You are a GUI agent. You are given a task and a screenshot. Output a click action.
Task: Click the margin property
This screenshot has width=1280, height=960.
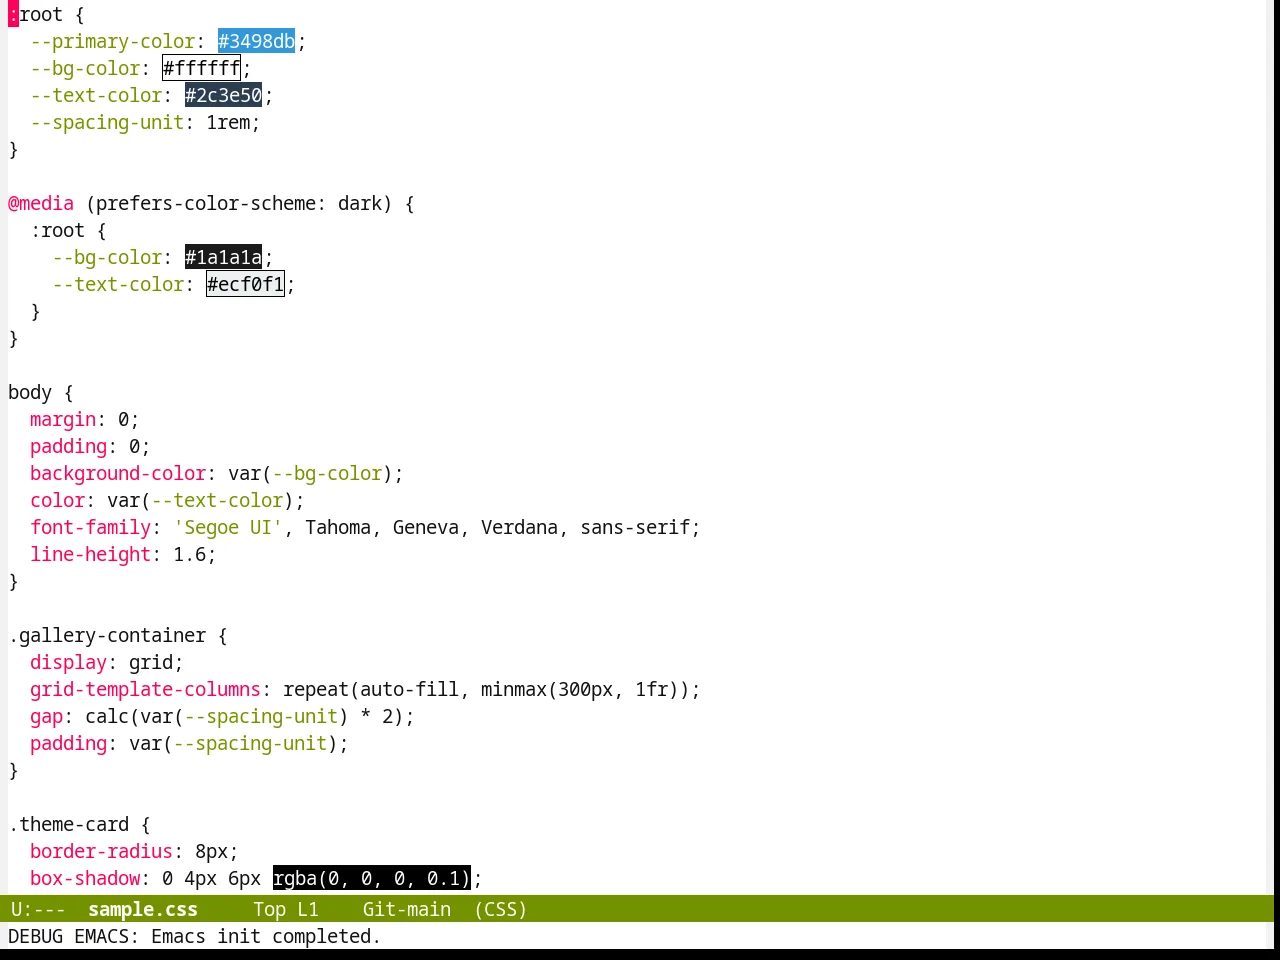(63, 419)
